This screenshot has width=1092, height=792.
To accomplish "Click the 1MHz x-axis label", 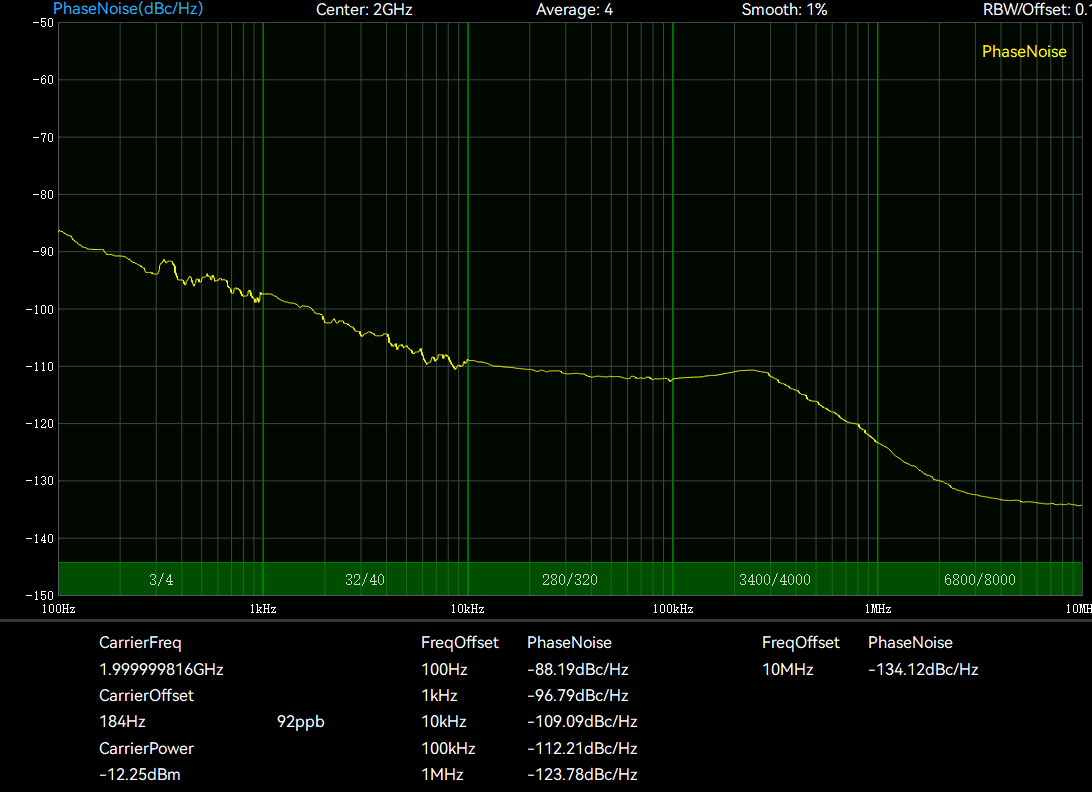I will pos(878,609).
